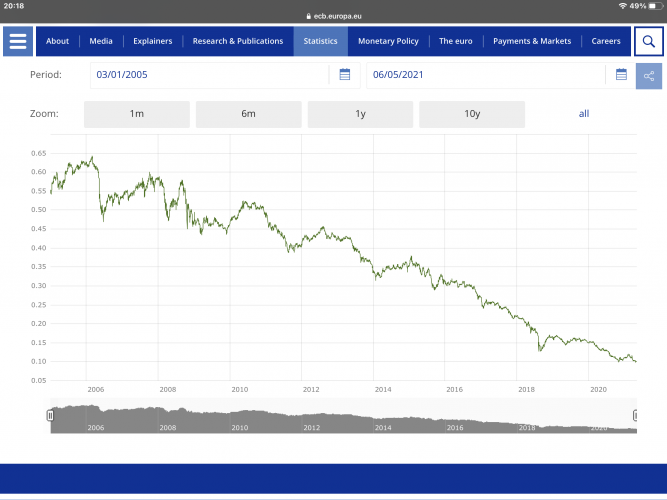Click the search magnifier icon

[649, 41]
